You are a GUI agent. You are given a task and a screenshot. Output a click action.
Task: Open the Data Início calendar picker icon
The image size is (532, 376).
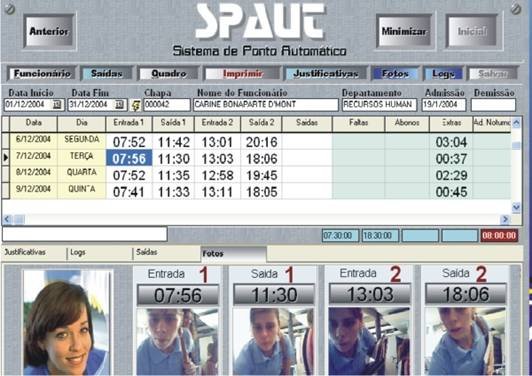[x=58, y=105]
